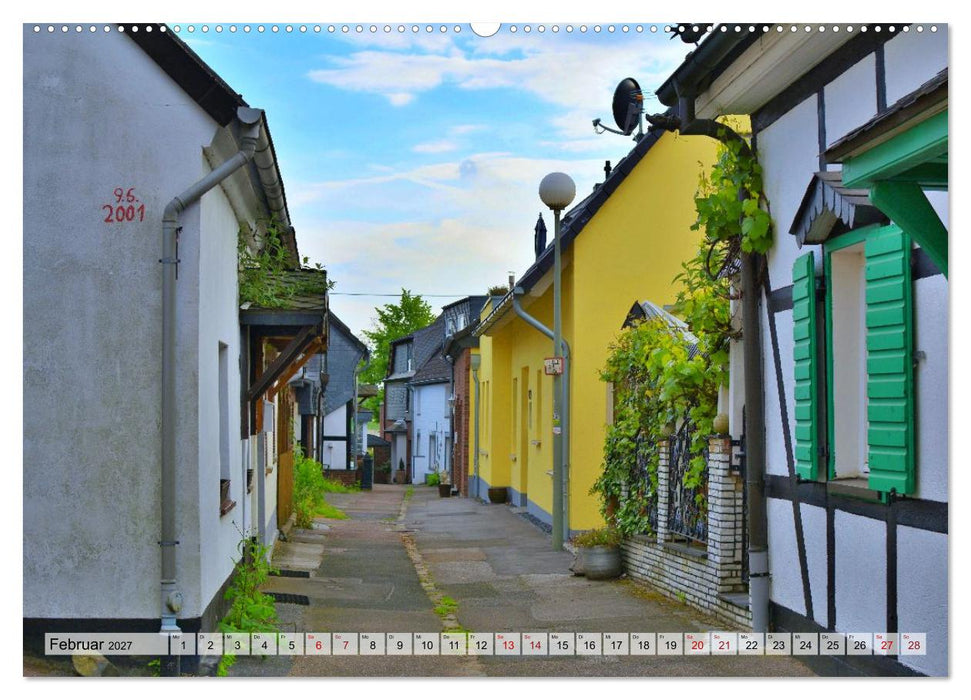The width and height of the screenshot is (971, 700).
Task: Choose day 10 in the calendar row
Action: pos(427,644)
